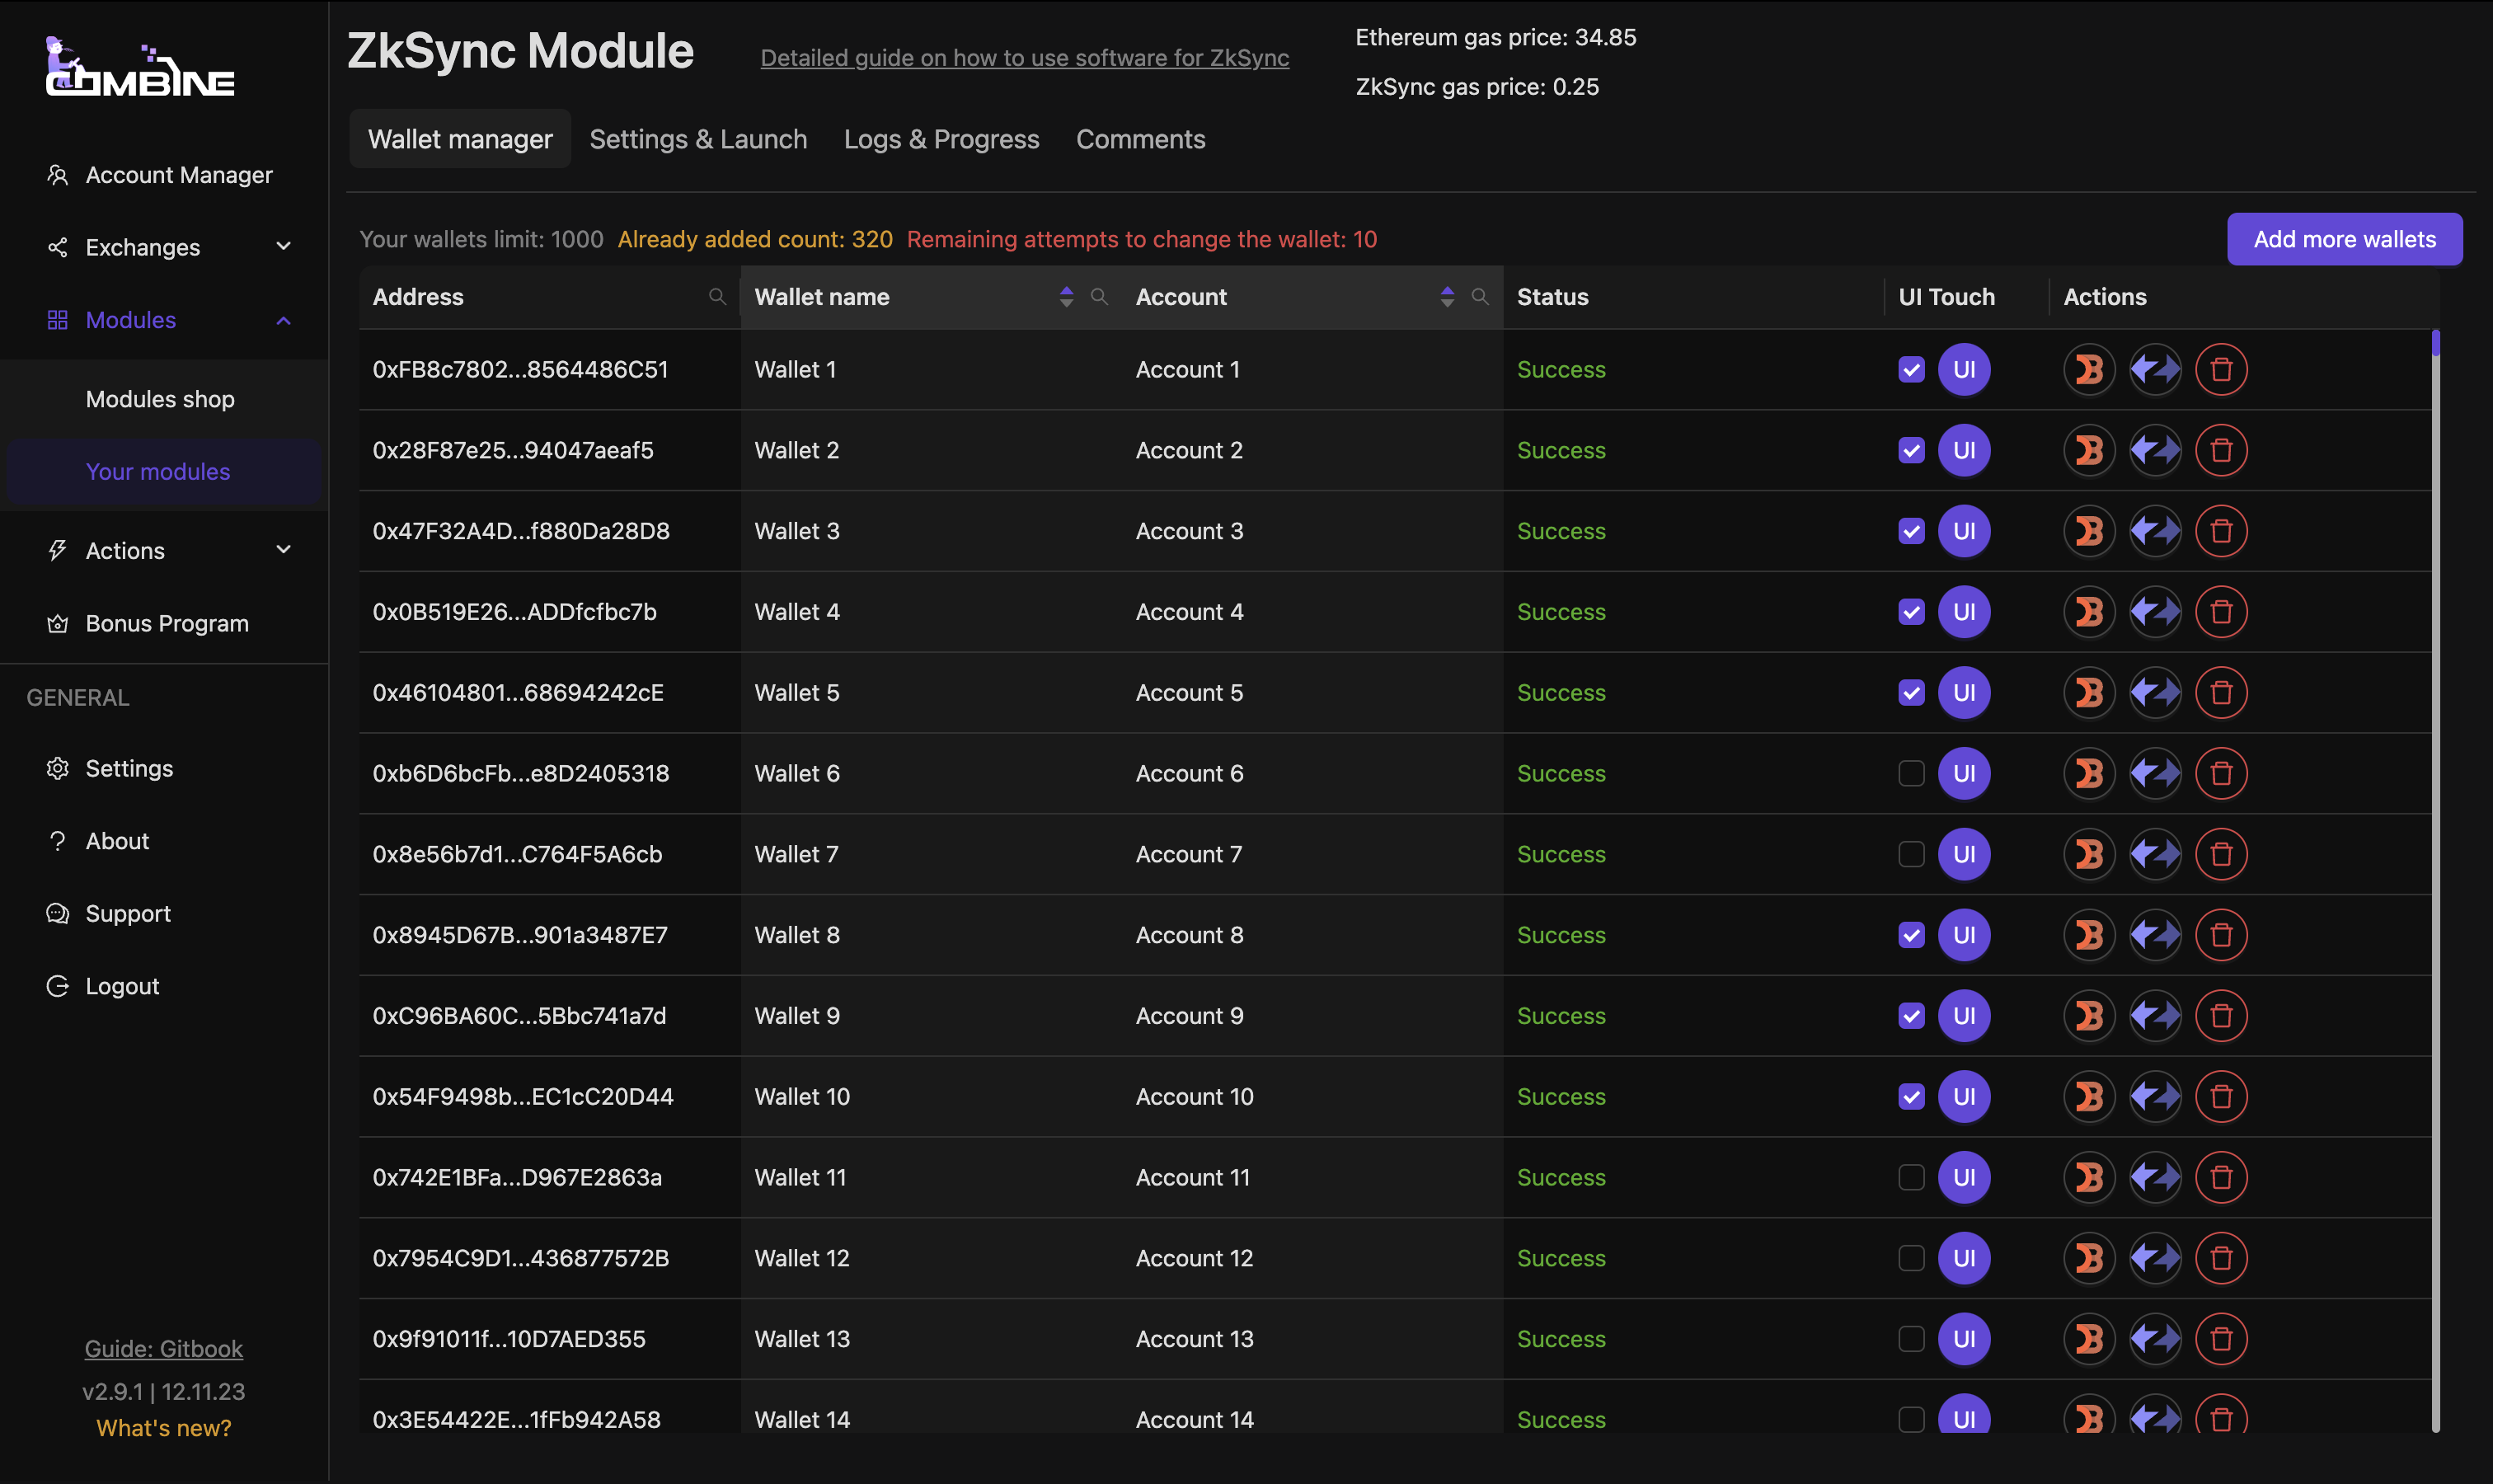Enable UI Touch checkbox for Wallet 13
The width and height of the screenshot is (2493, 1484).
pos(1911,1339)
